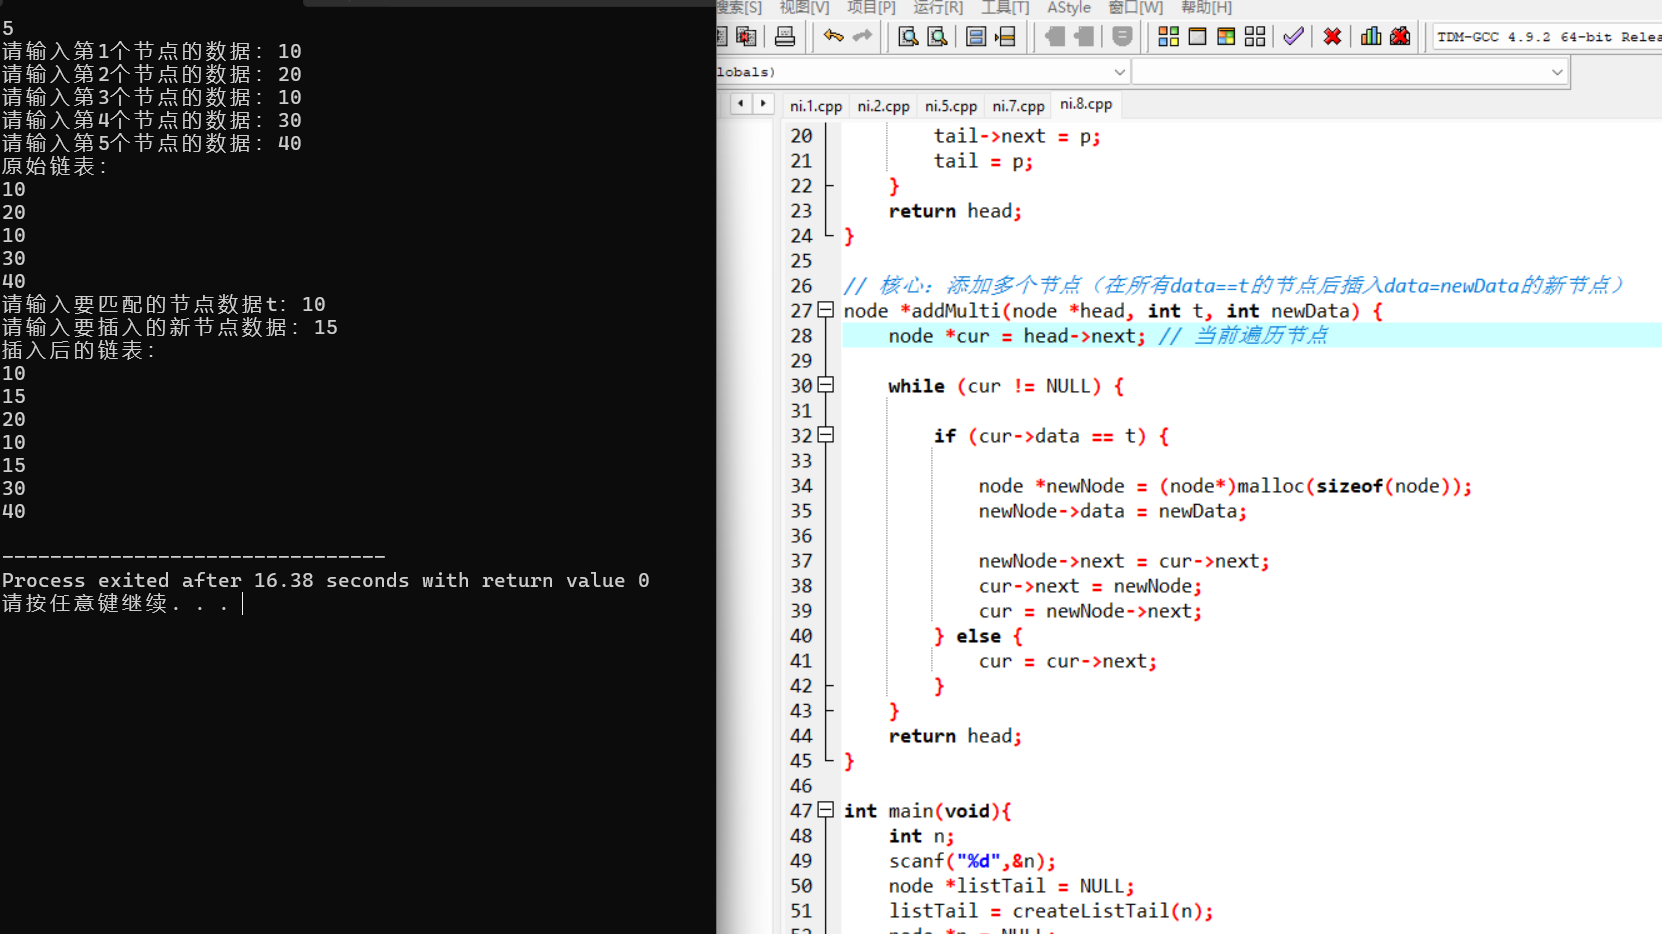Click the 'int main(void){' line
Screen dimensions: 1662x934
coord(928,811)
